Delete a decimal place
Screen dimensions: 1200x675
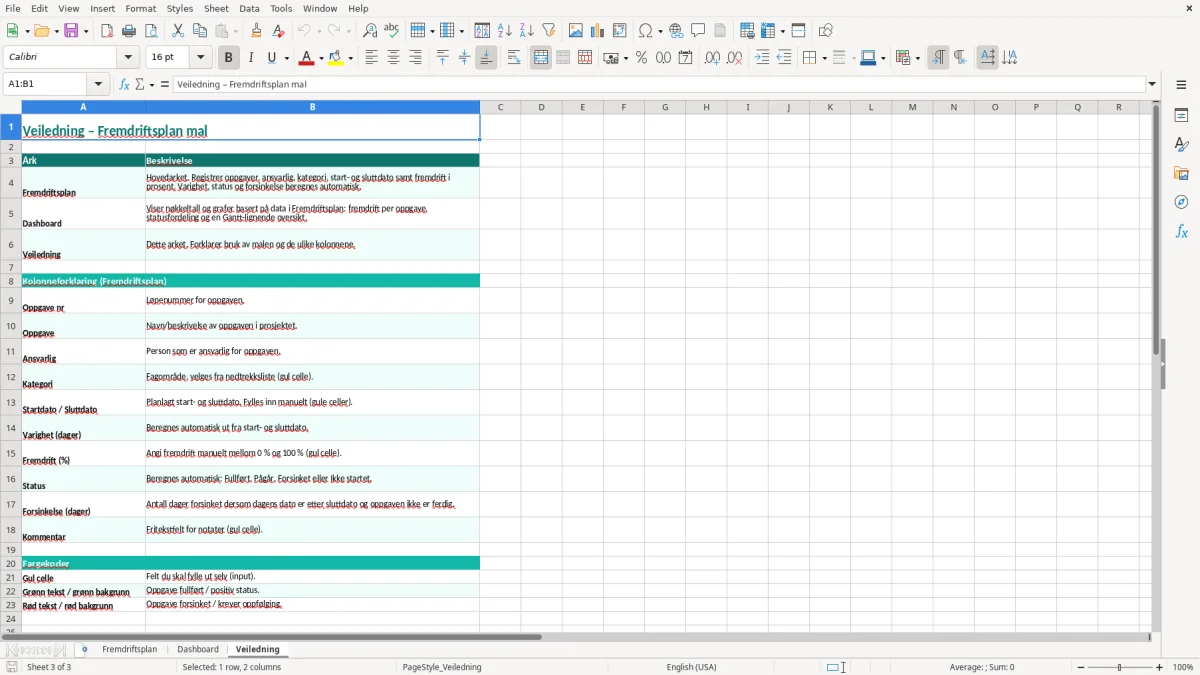point(735,58)
